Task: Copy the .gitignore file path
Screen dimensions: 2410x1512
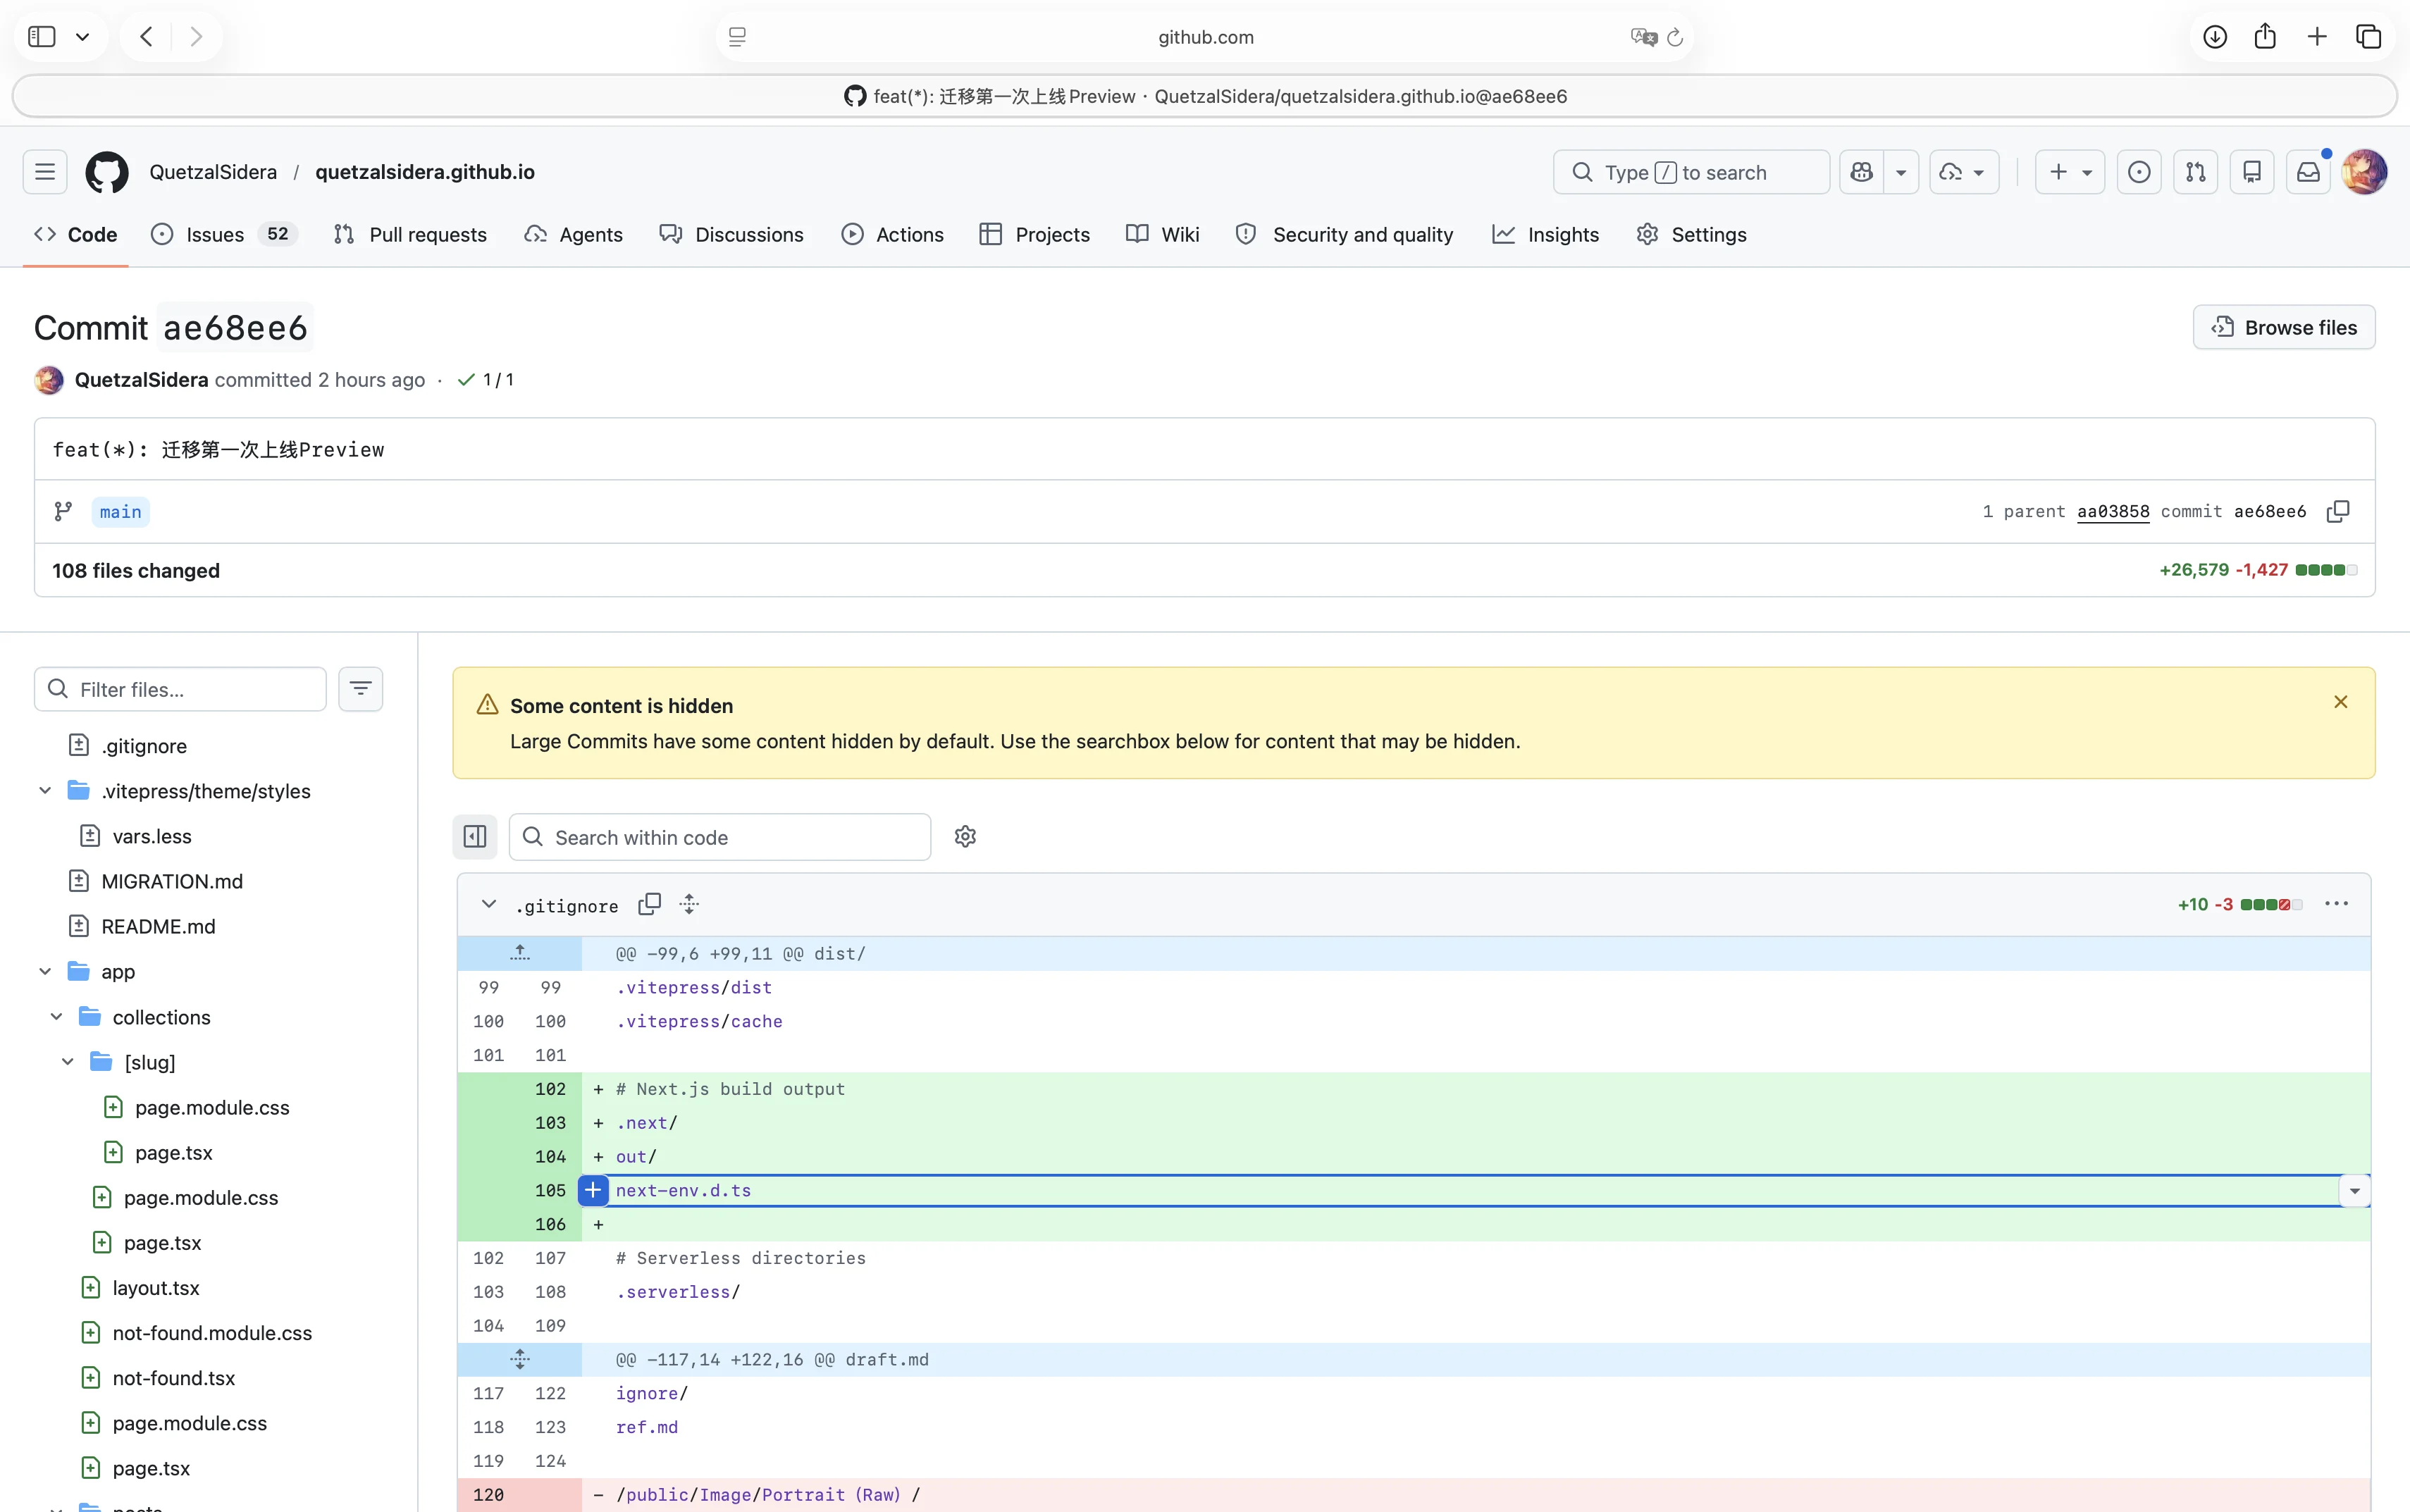Action: pos(650,904)
